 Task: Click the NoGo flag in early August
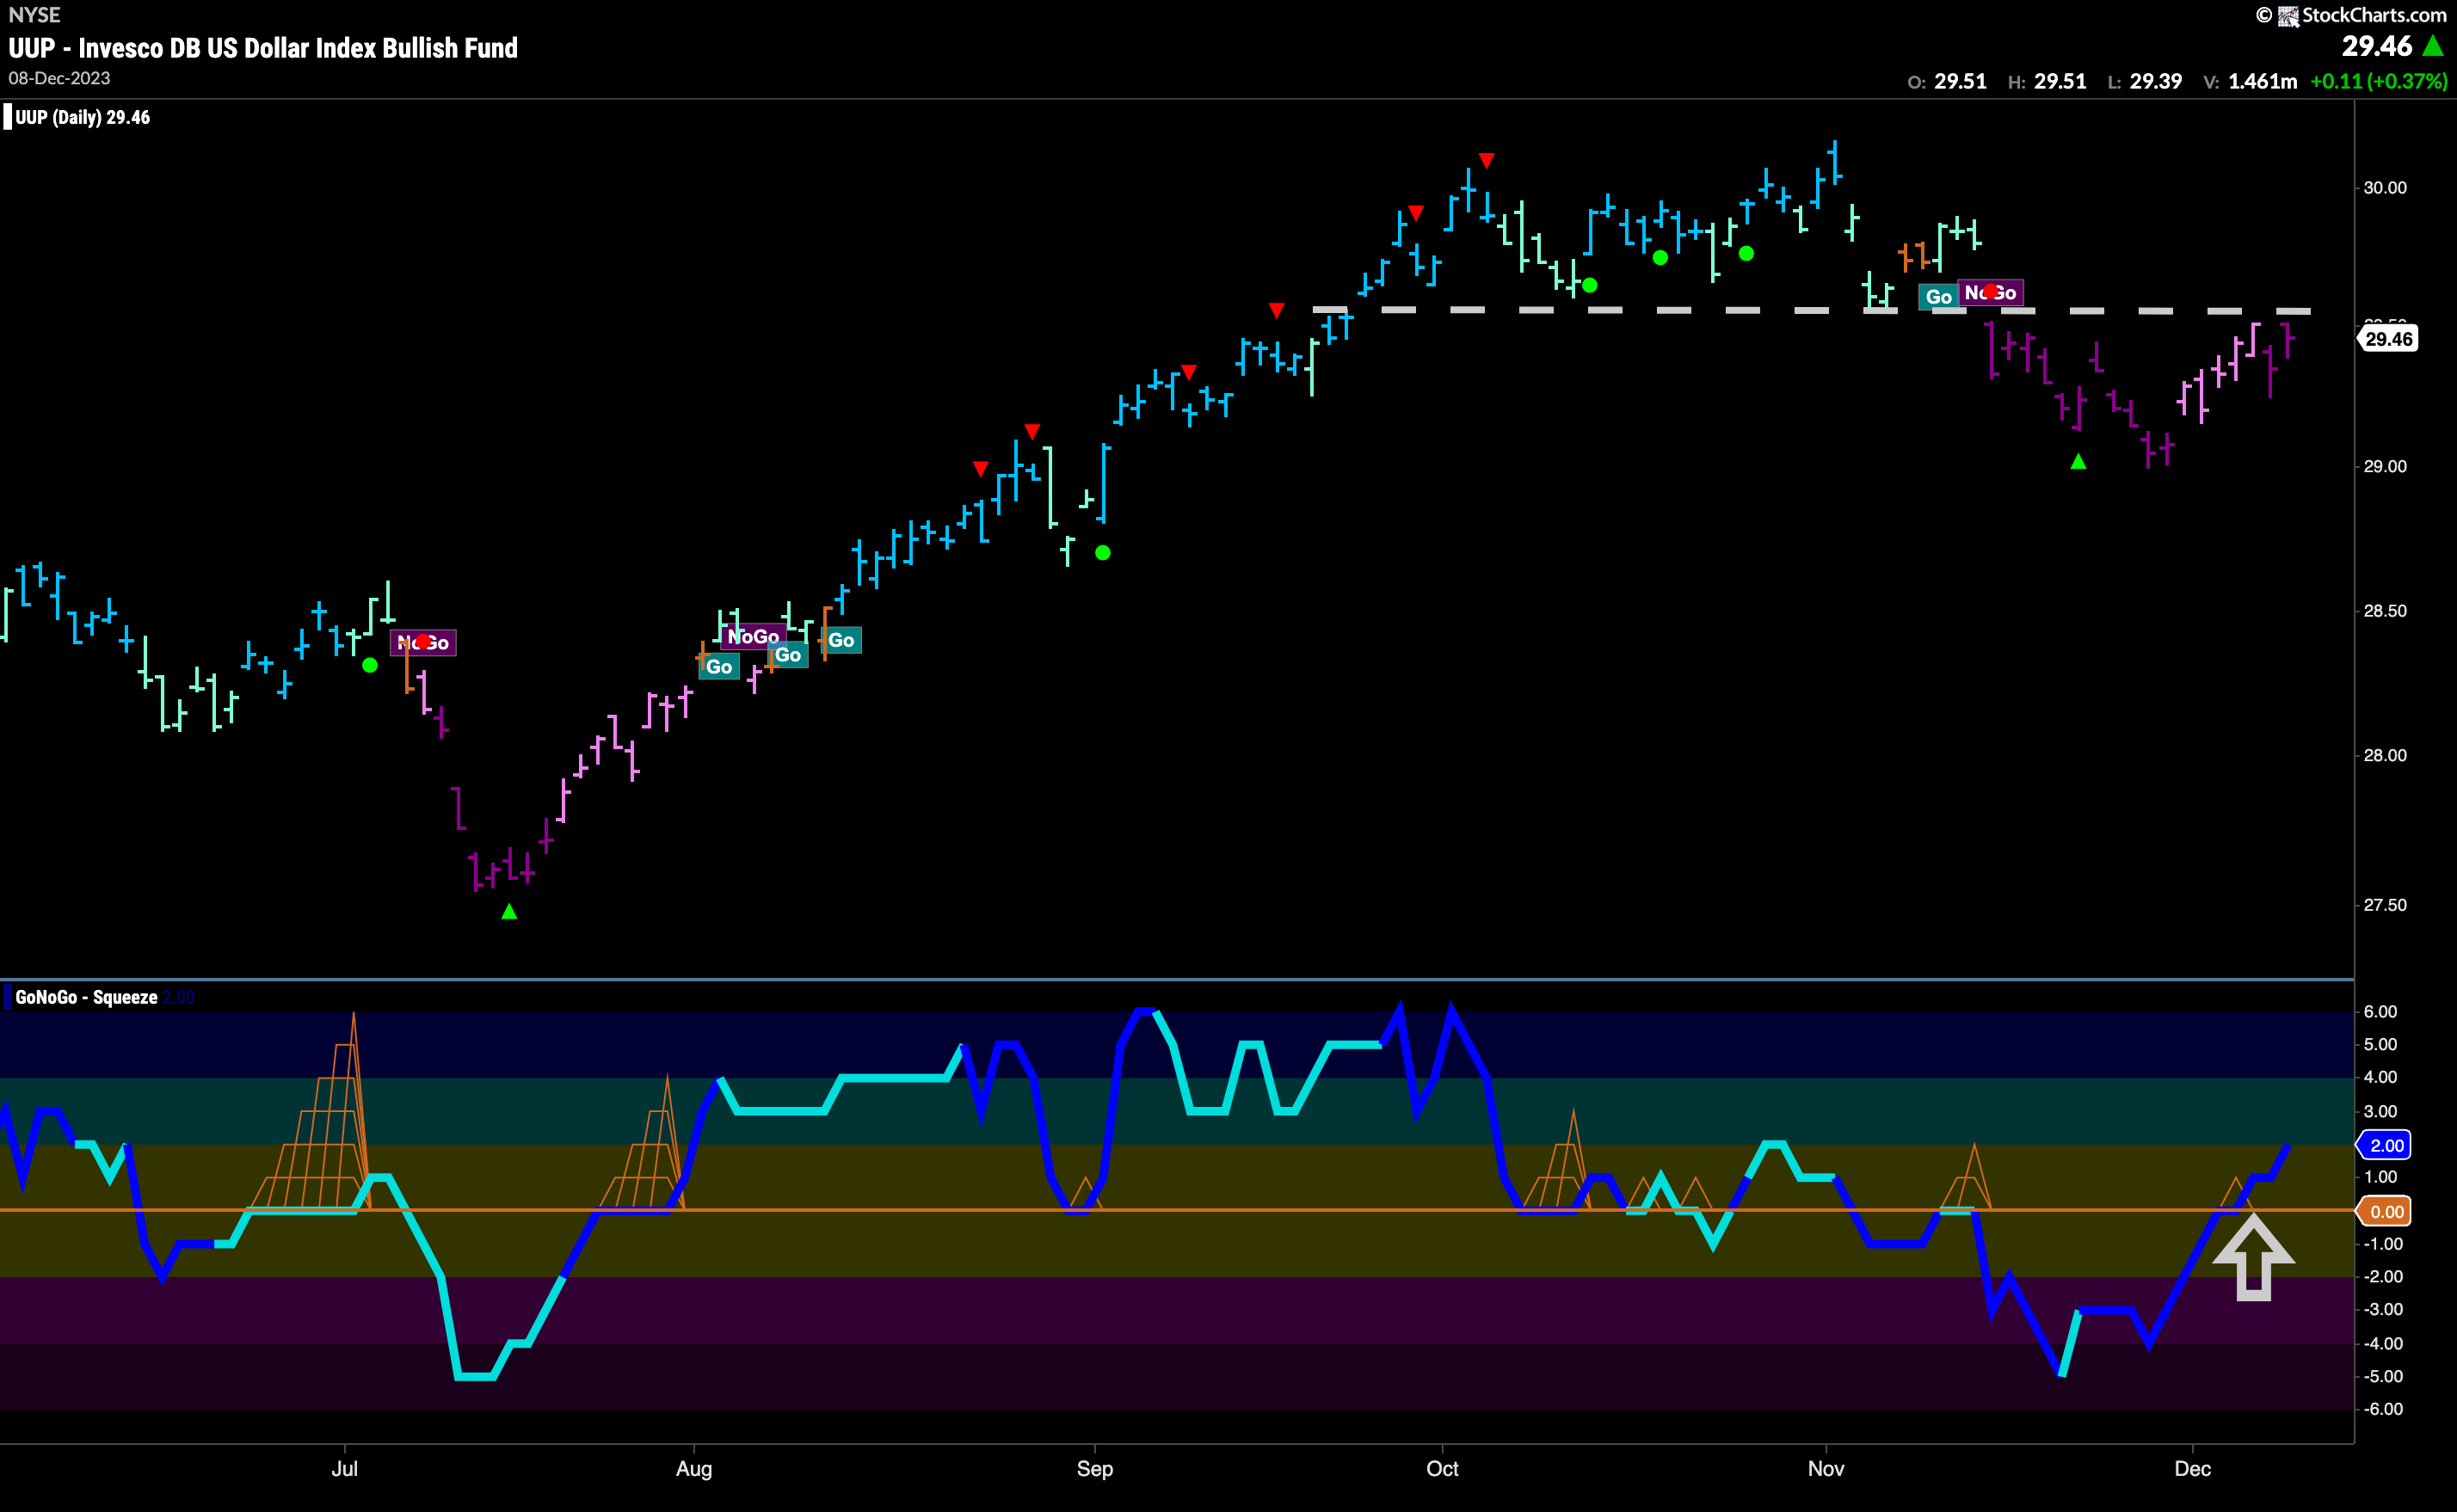coord(753,636)
